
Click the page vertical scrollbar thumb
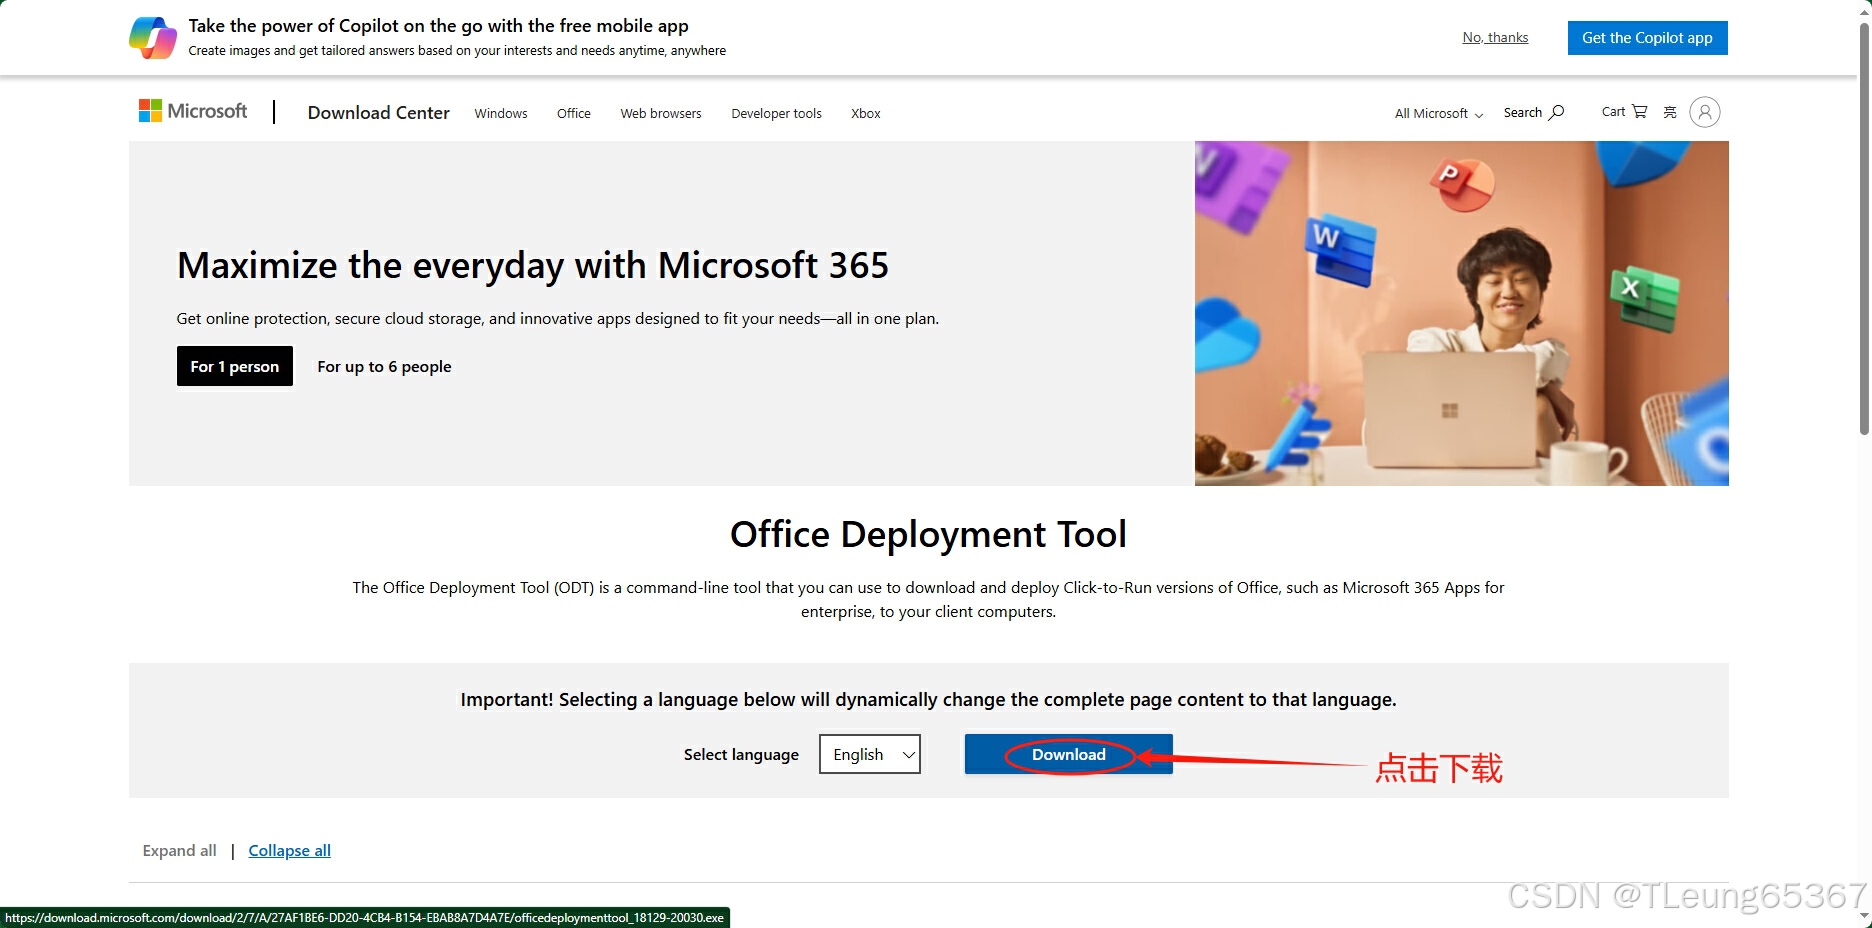point(1864,228)
